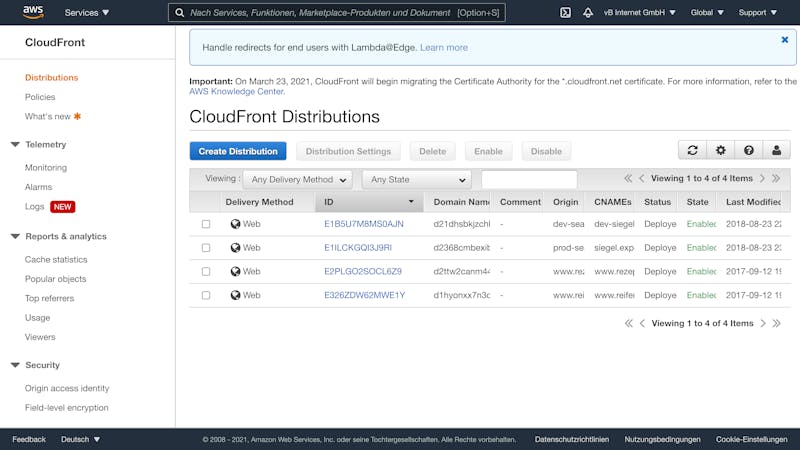Sort table by ID column
The width and height of the screenshot is (800, 450).
(x=369, y=202)
